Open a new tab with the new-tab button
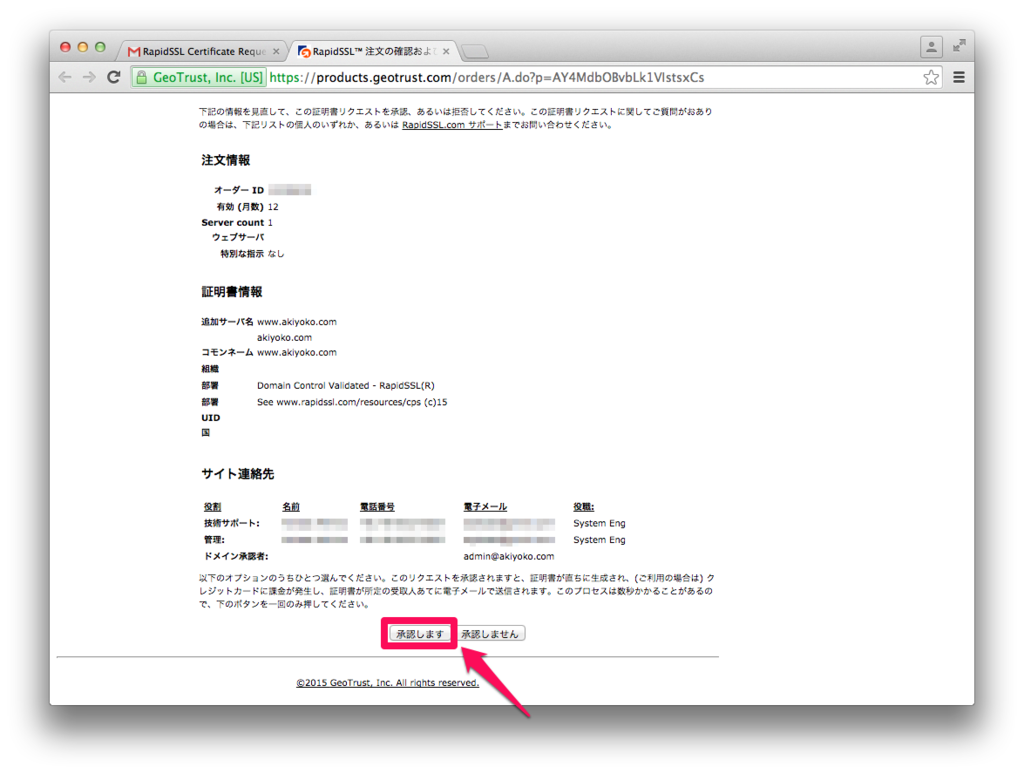This screenshot has width=1024, height=774. [x=475, y=51]
